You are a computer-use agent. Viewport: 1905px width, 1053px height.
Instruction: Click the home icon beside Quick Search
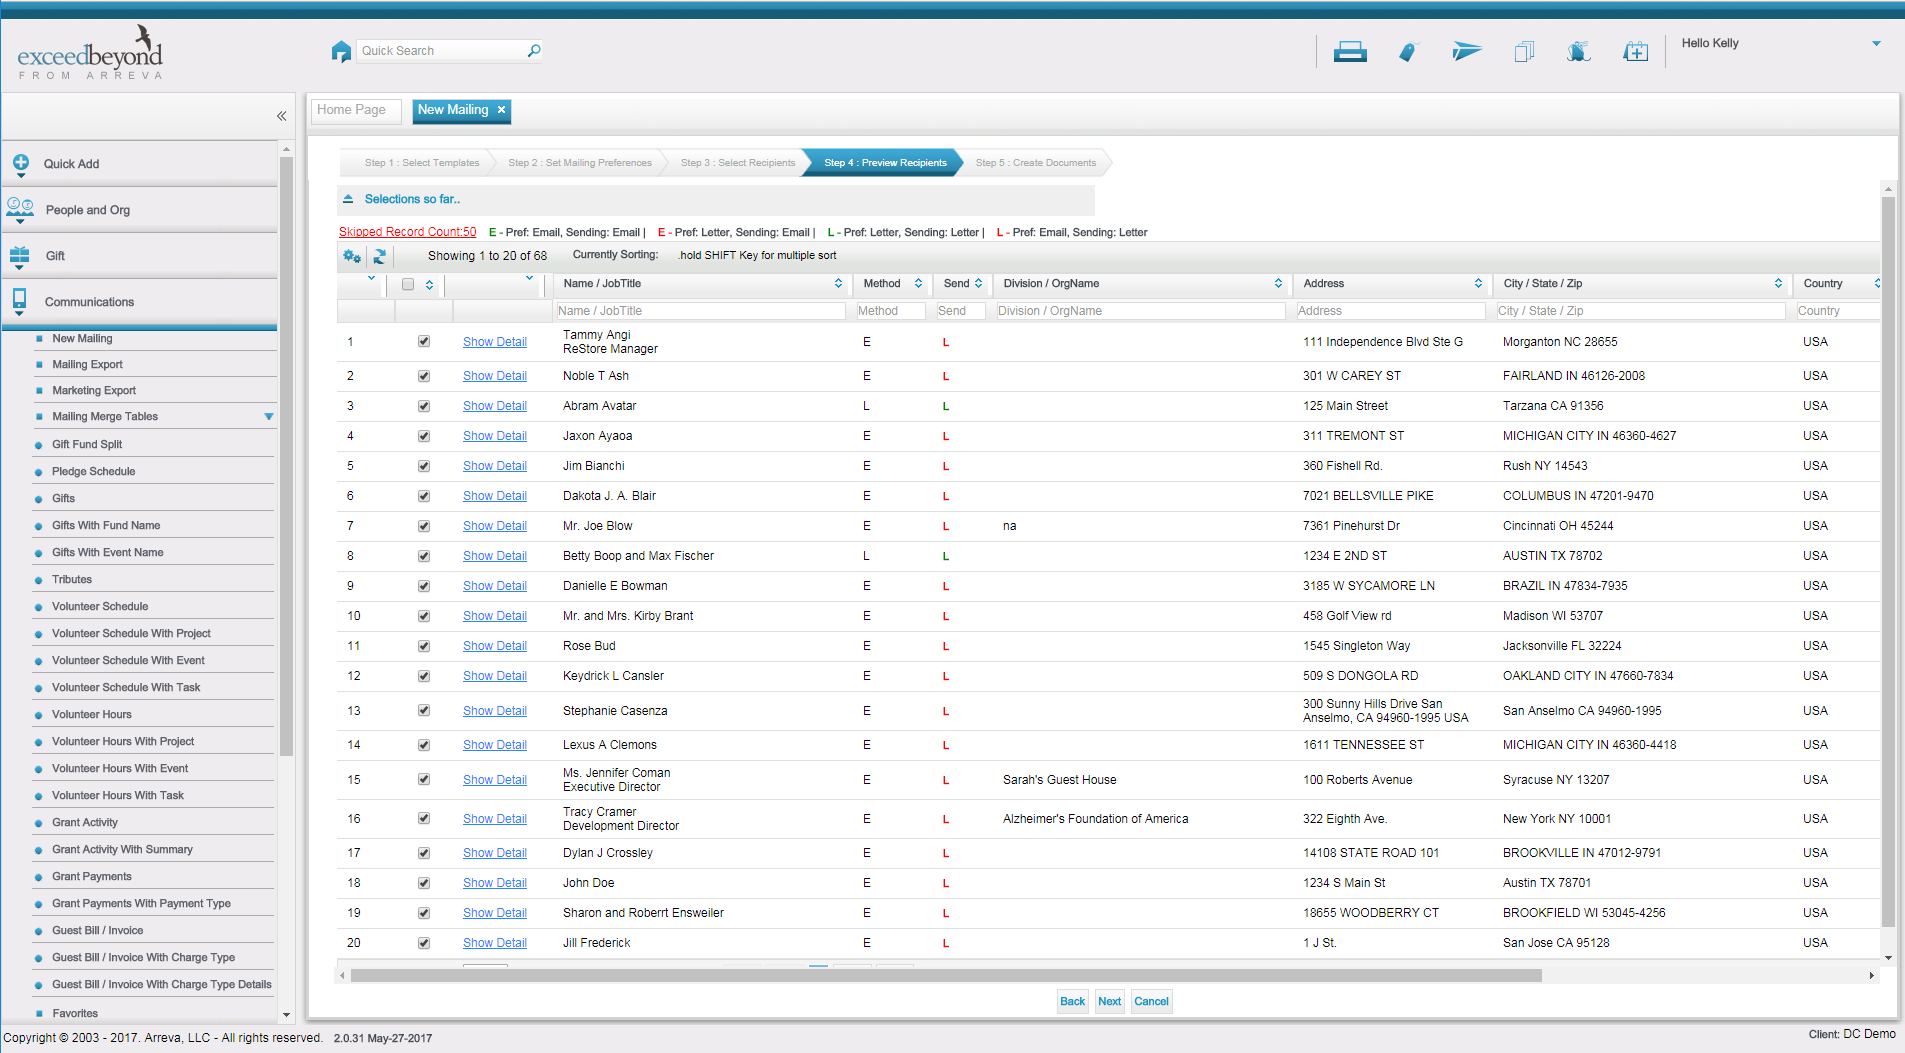(341, 51)
